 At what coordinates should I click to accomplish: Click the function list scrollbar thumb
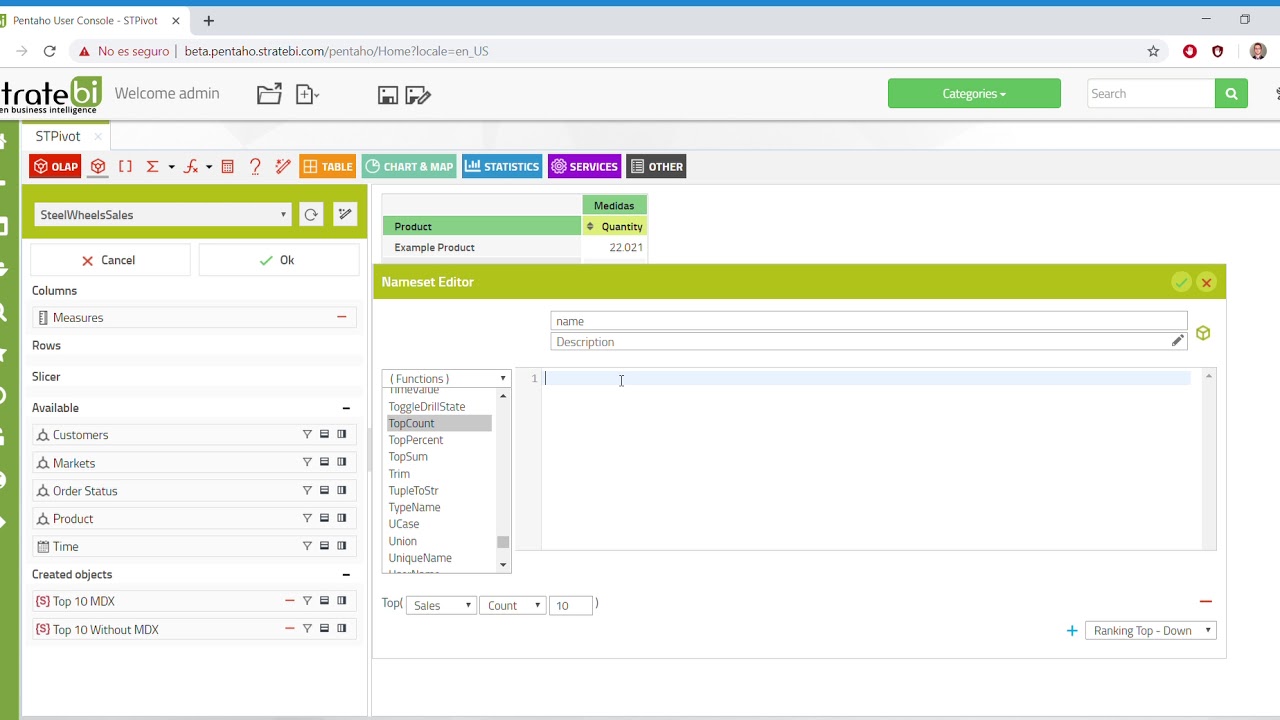pos(503,542)
